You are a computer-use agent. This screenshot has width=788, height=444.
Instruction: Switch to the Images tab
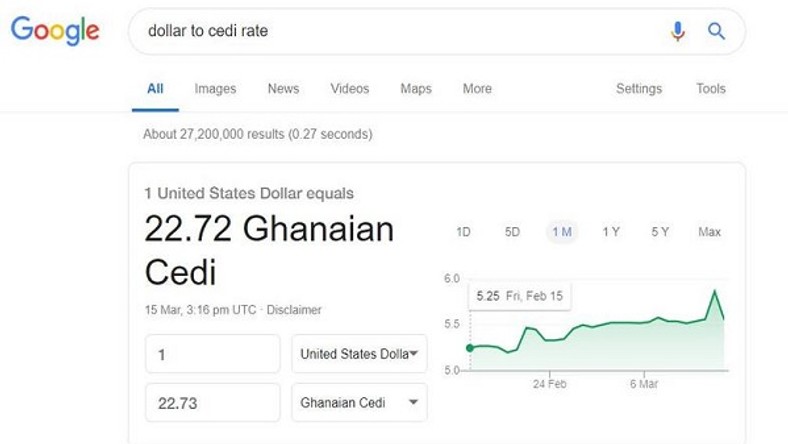pos(215,88)
